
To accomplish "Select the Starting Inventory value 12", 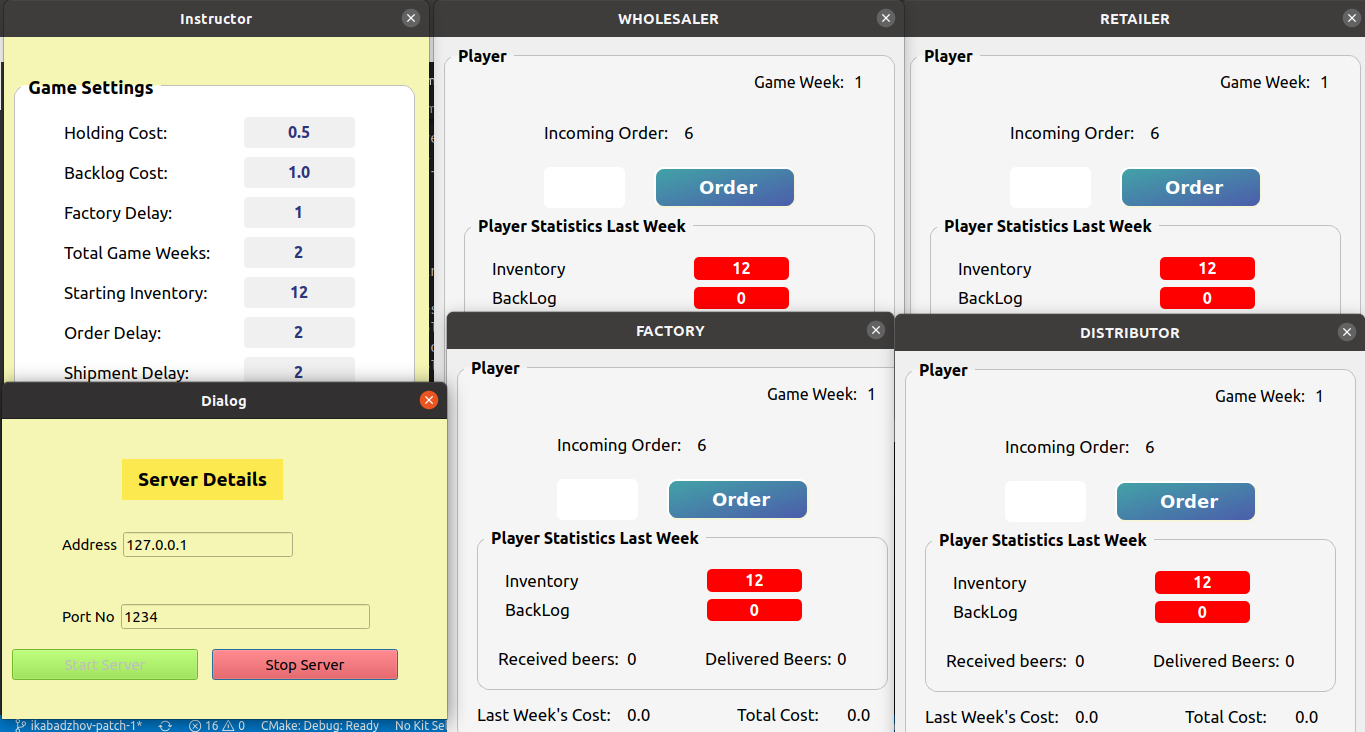I will point(299,292).
